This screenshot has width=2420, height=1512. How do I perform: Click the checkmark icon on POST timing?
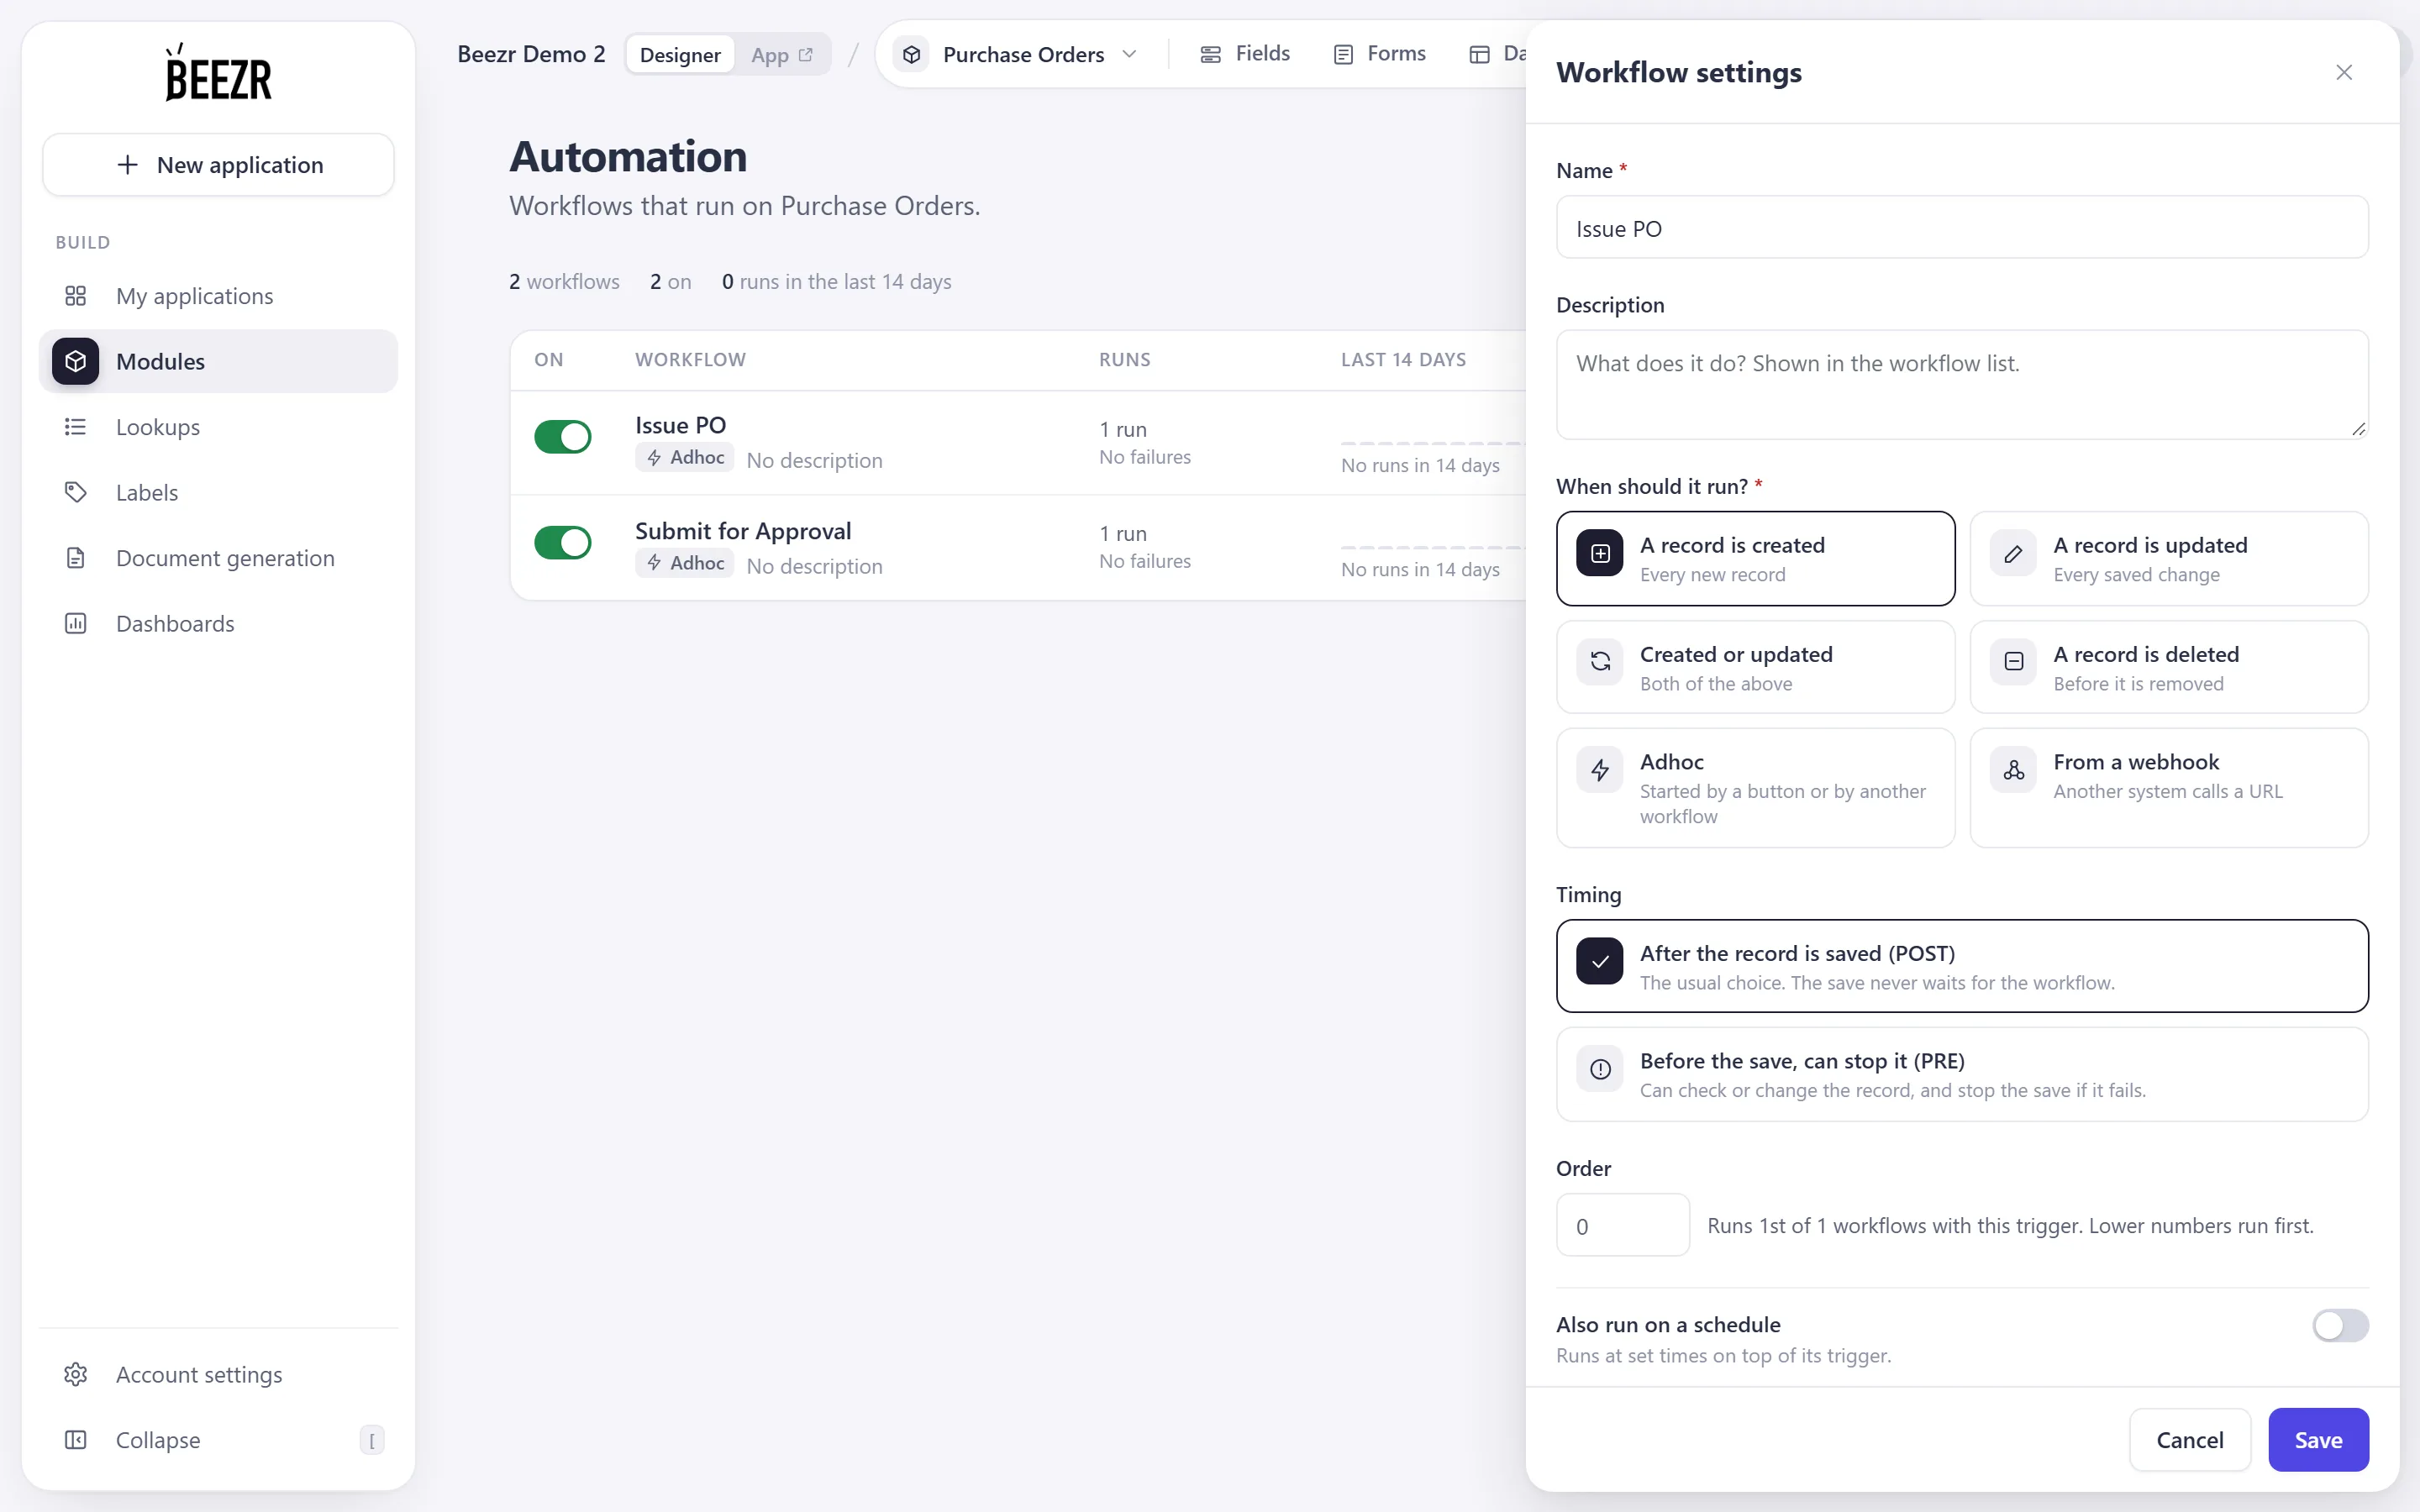point(1600,961)
